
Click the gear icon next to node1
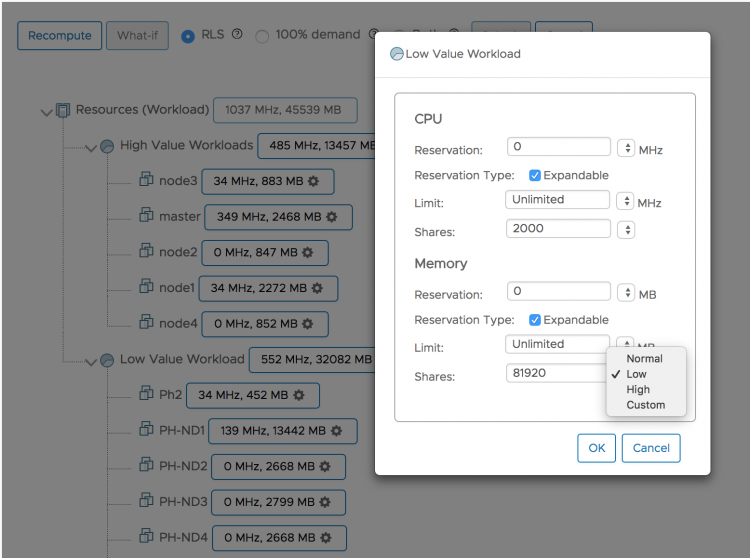pos(317,288)
